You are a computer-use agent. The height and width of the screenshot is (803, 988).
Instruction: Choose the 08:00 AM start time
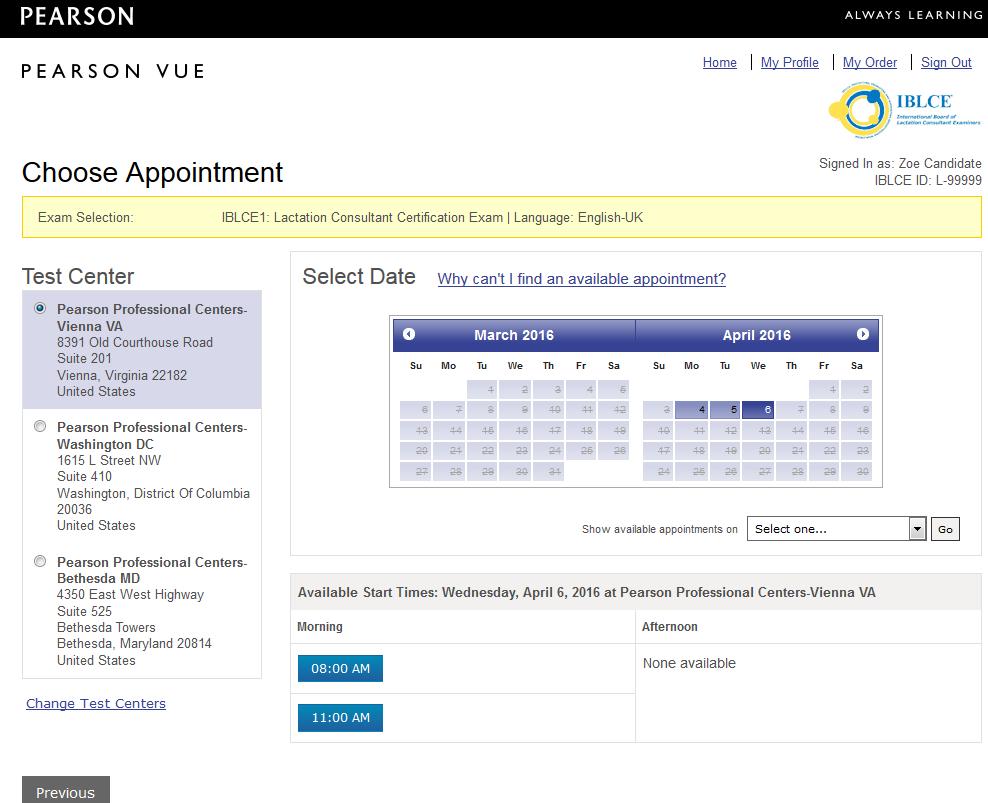(340, 668)
